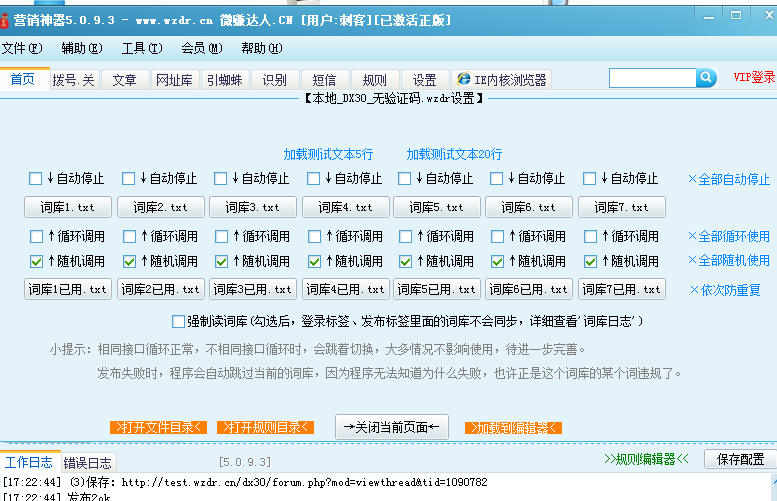The width and height of the screenshot is (777, 501).
Task: Enable 自动停止 checkbox above 词库4.txt
Action: tap(313, 178)
